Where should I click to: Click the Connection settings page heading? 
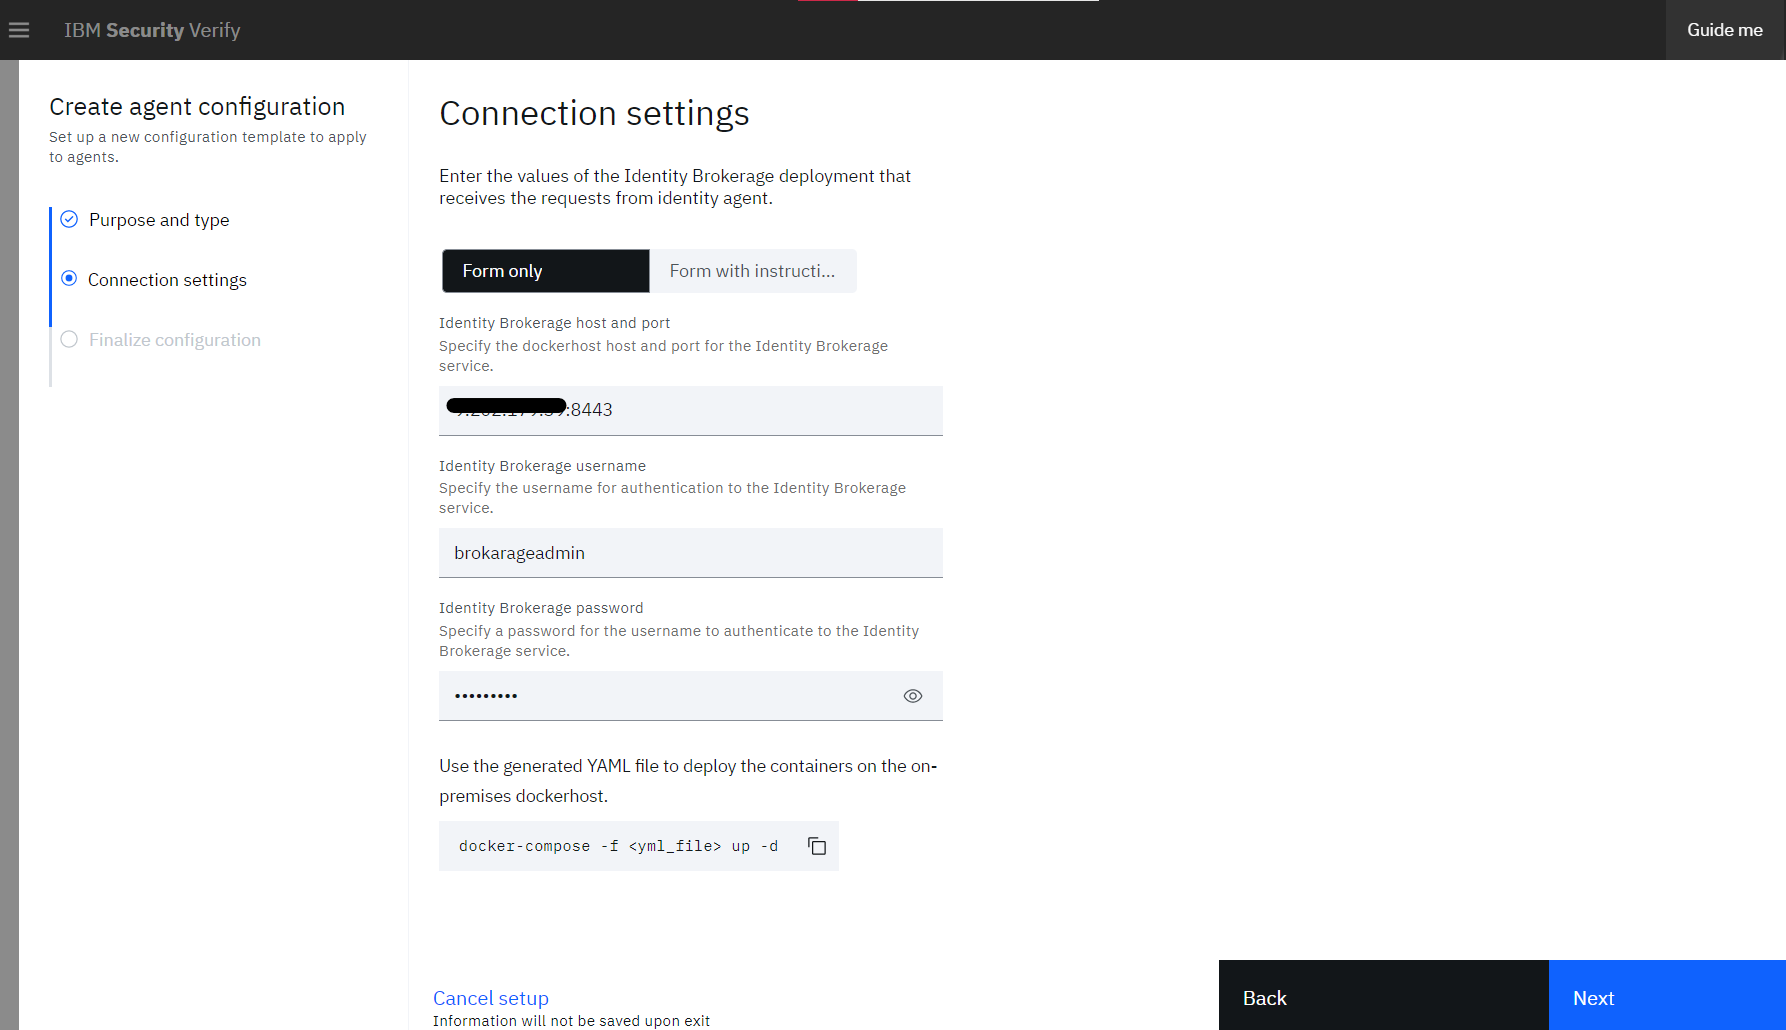594,113
